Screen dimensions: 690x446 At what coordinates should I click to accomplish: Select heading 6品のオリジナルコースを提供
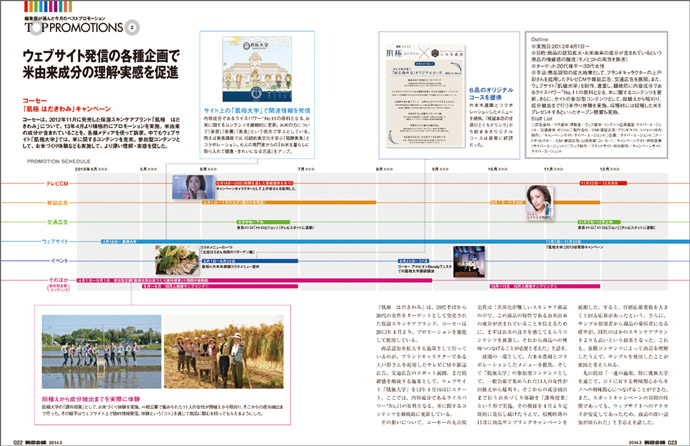(x=491, y=93)
